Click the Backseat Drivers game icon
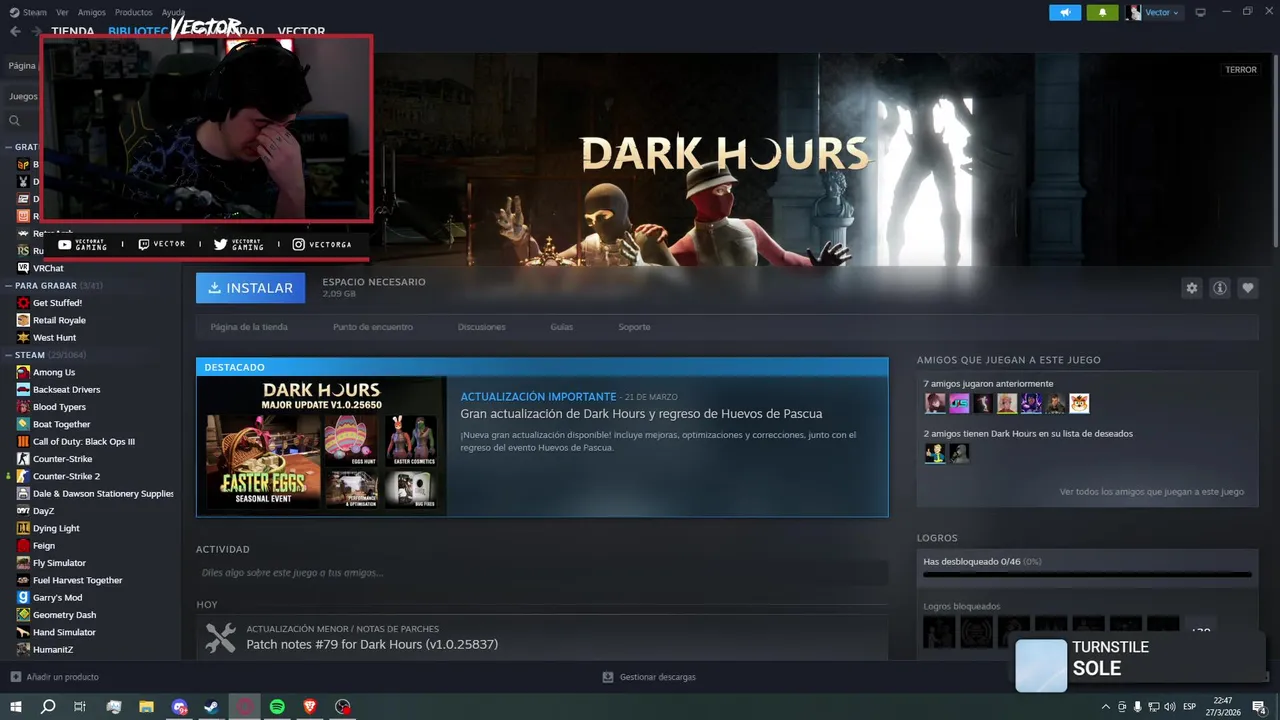The height and width of the screenshot is (720, 1280). click(23, 390)
